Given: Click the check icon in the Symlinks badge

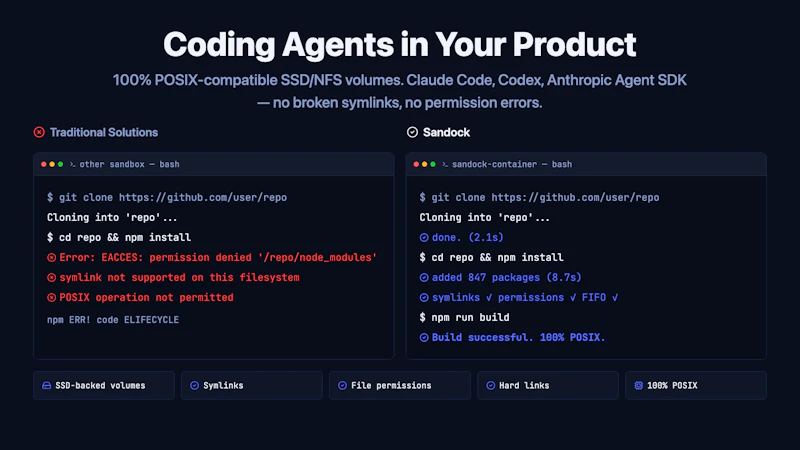Looking at the screenshot, I should tap(194, 386).
